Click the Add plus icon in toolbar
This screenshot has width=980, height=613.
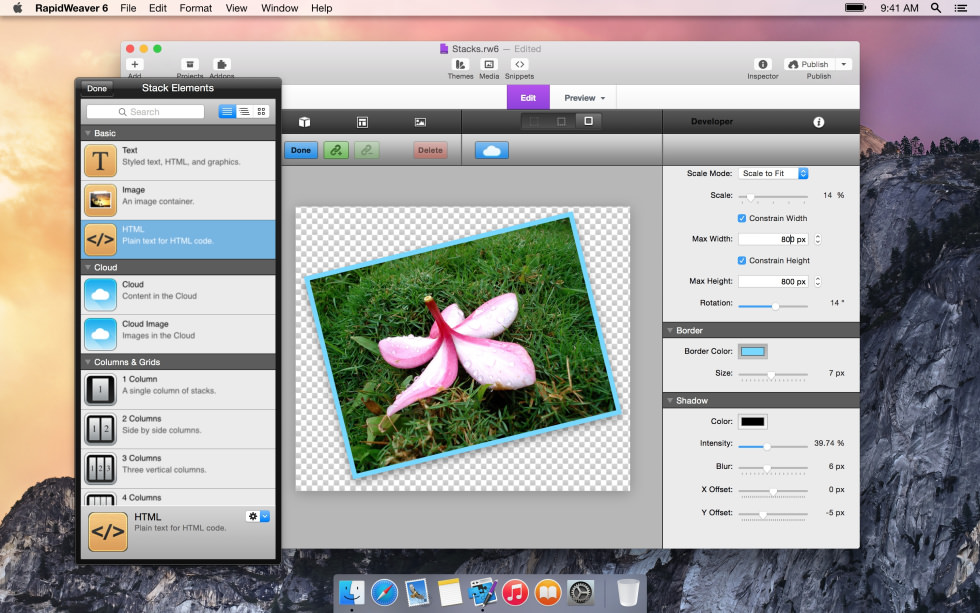134,64
